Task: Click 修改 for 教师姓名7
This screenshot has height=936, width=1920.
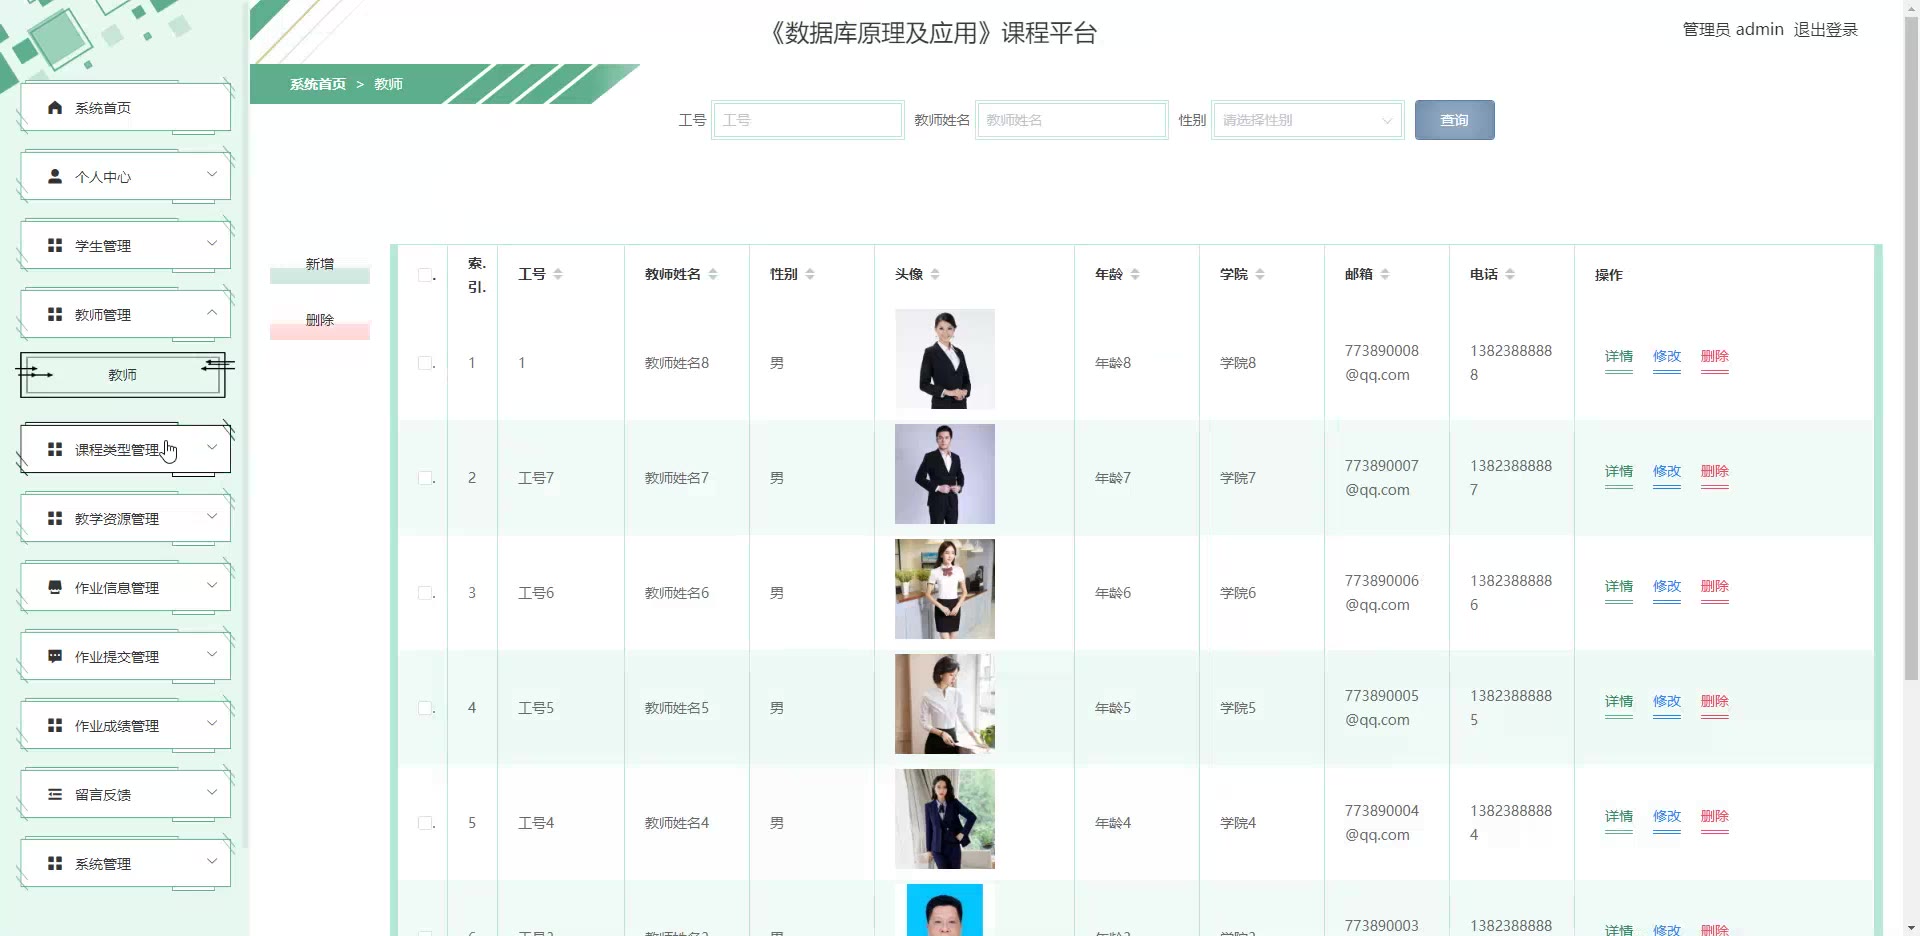Action: [x=1667, y=472]
